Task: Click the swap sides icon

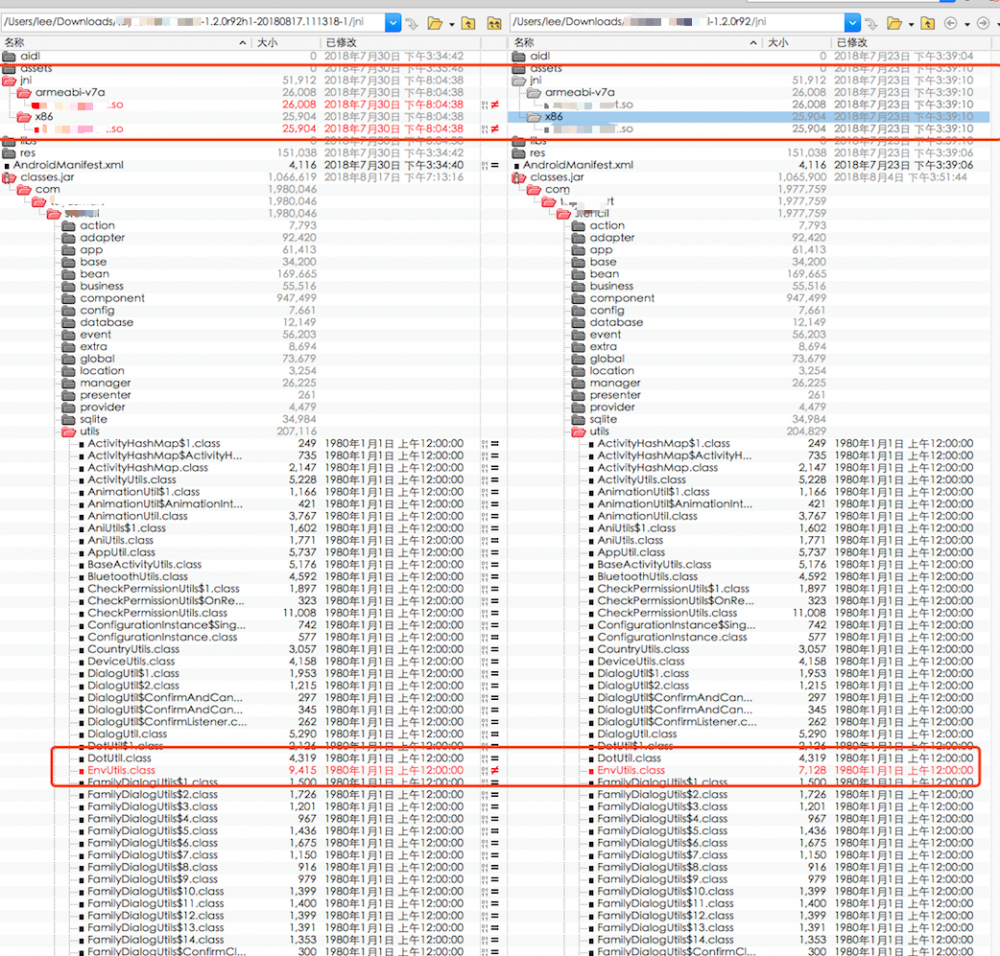Action: [x=494, y=24]
